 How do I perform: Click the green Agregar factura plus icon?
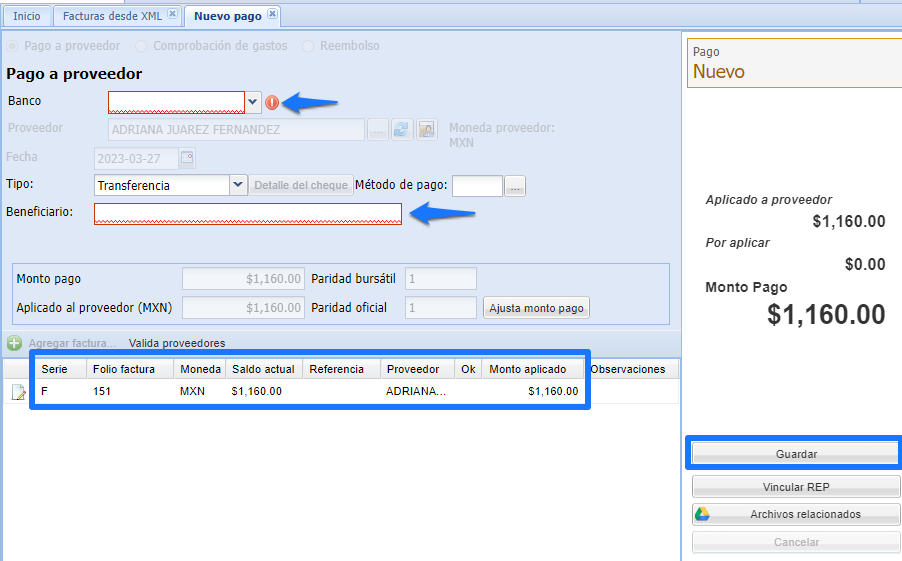tap(15, 343)
